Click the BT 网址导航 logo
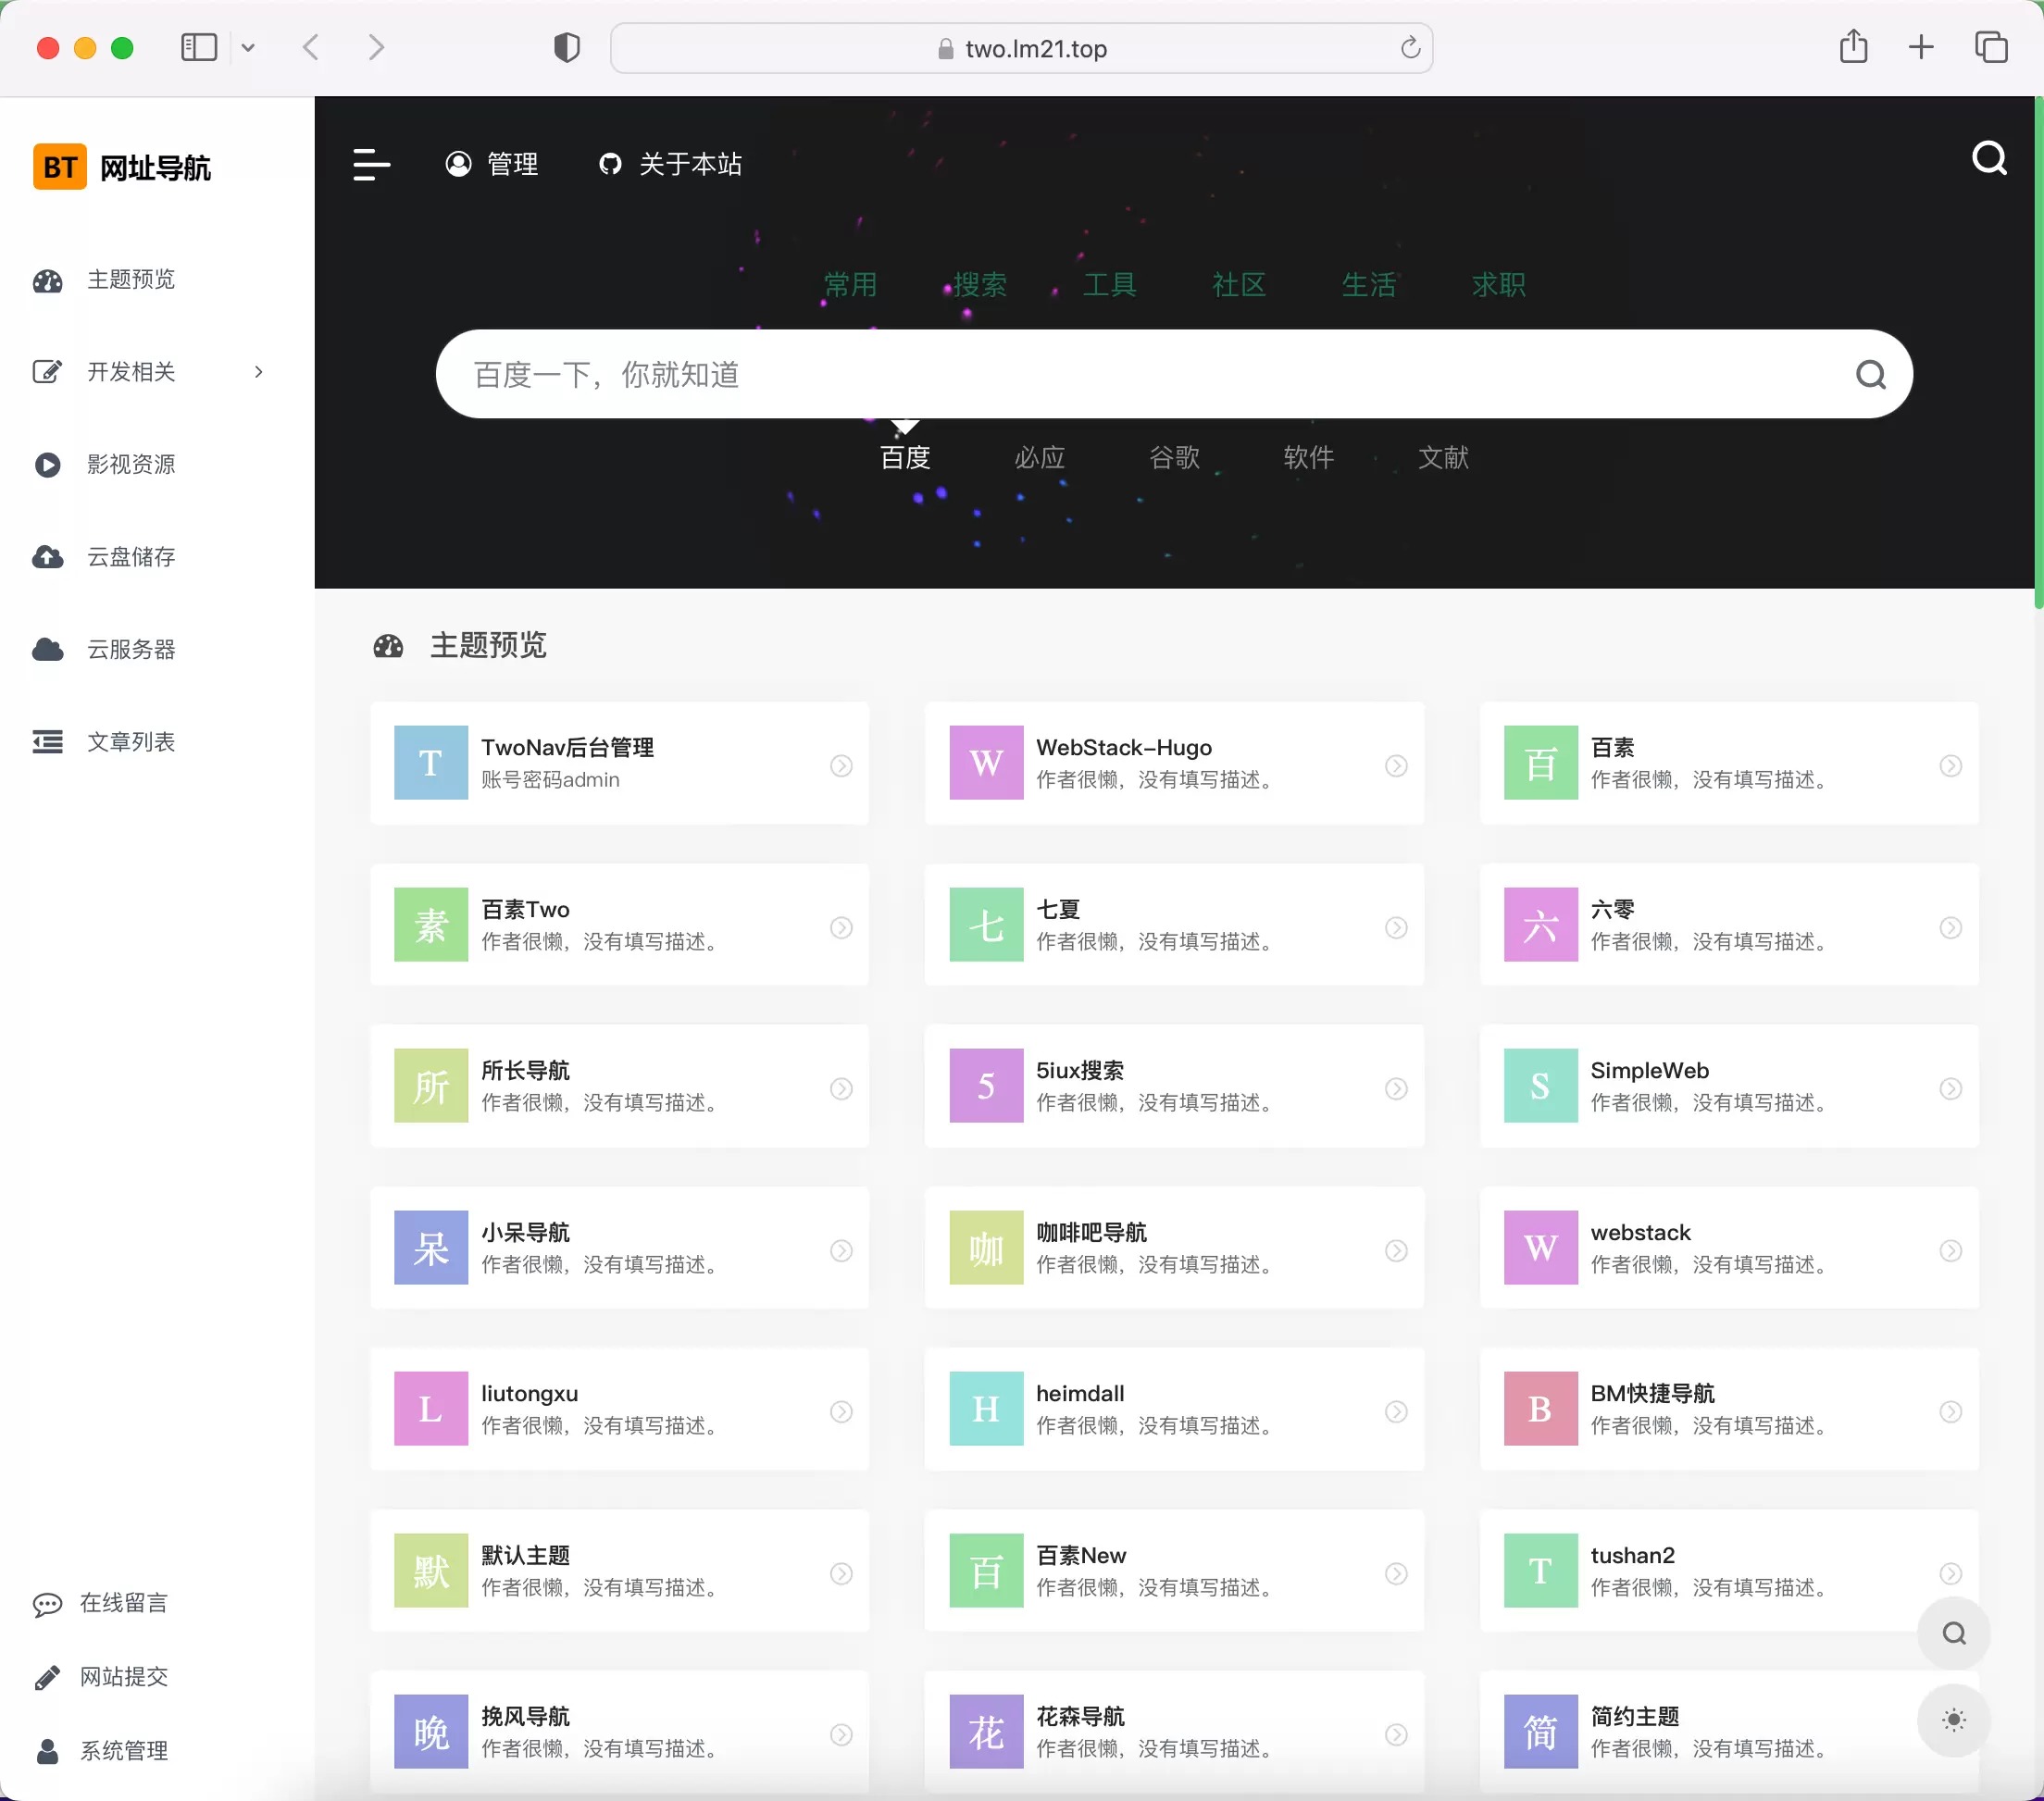 click(121, 167)
